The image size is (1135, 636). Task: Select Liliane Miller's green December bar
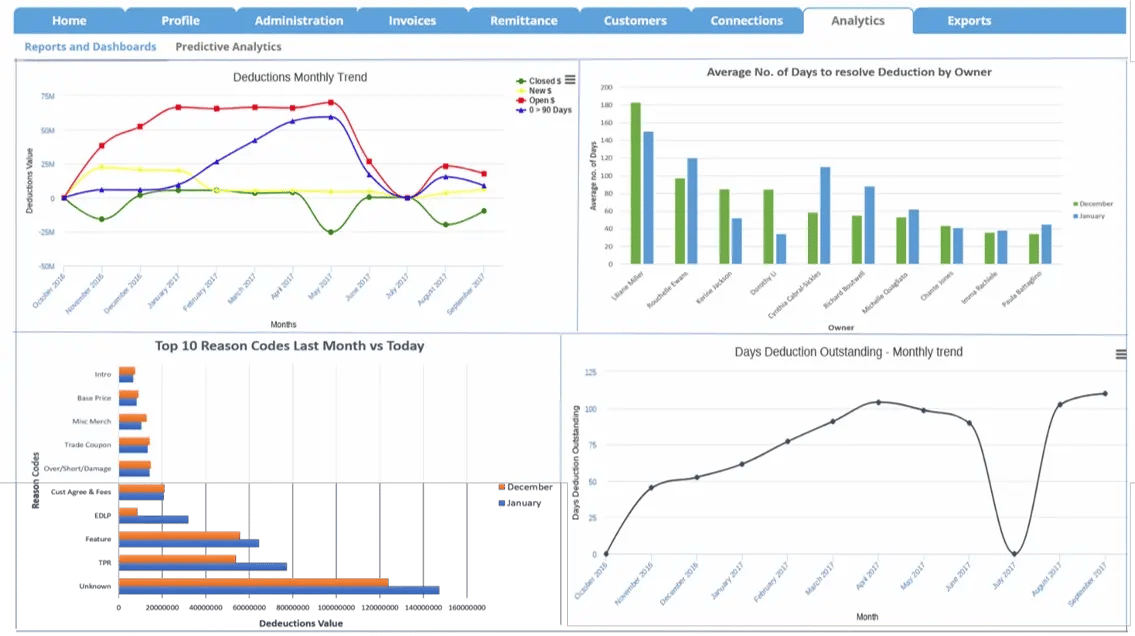tap(636, 183)
